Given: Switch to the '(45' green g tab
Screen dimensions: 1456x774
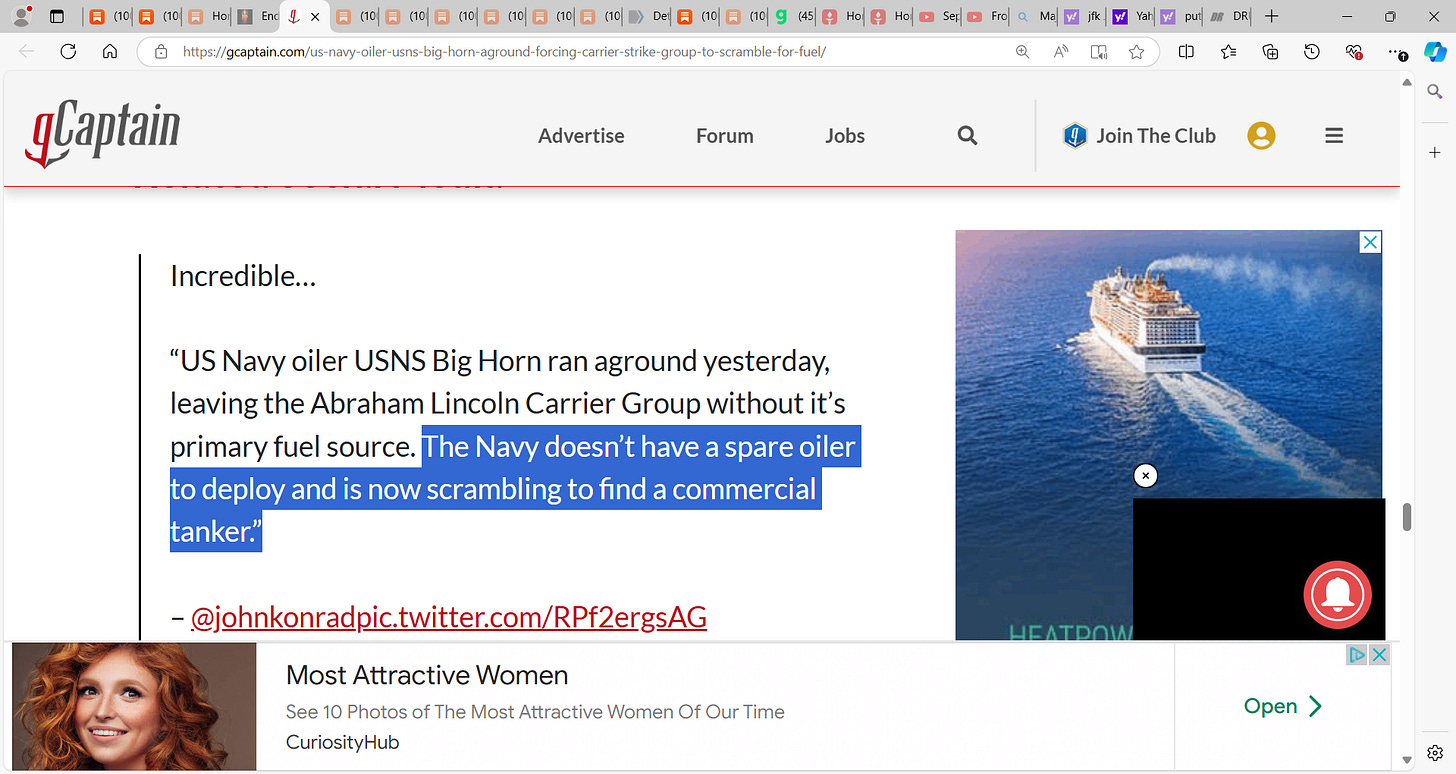Looking at the screenshot, I should 793,17.
